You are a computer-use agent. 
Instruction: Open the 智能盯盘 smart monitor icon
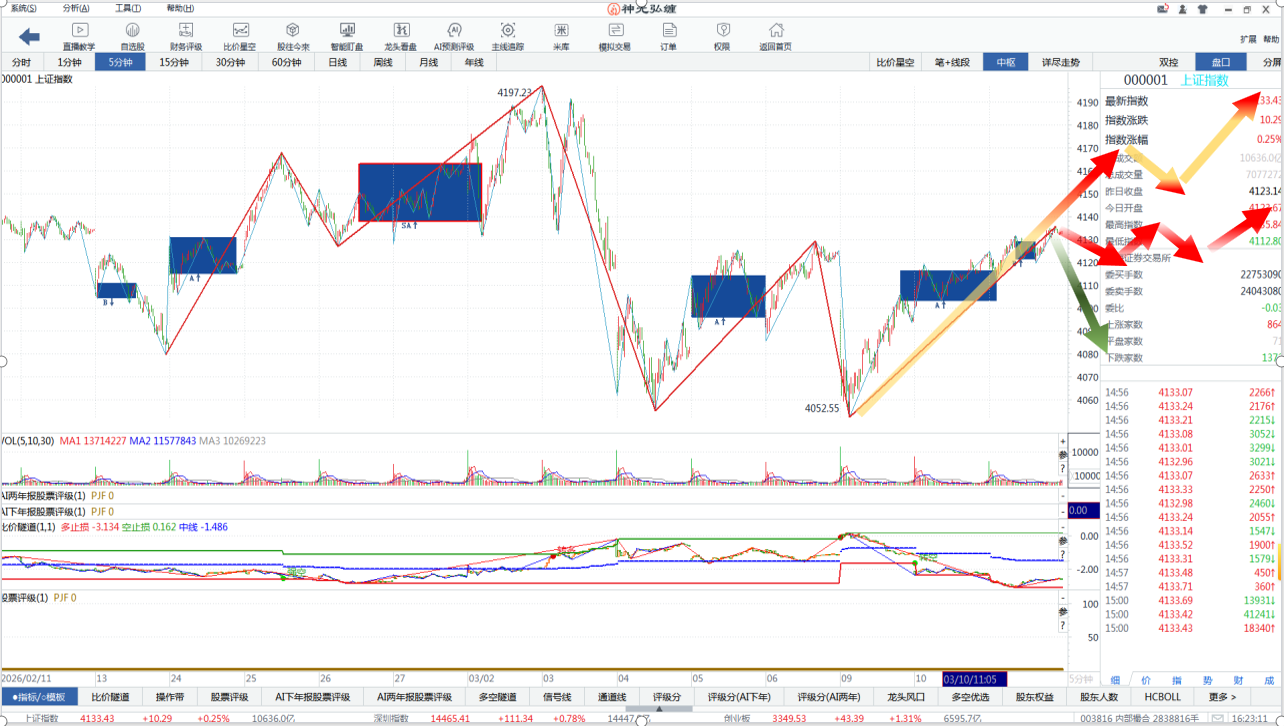pos(347,37)
